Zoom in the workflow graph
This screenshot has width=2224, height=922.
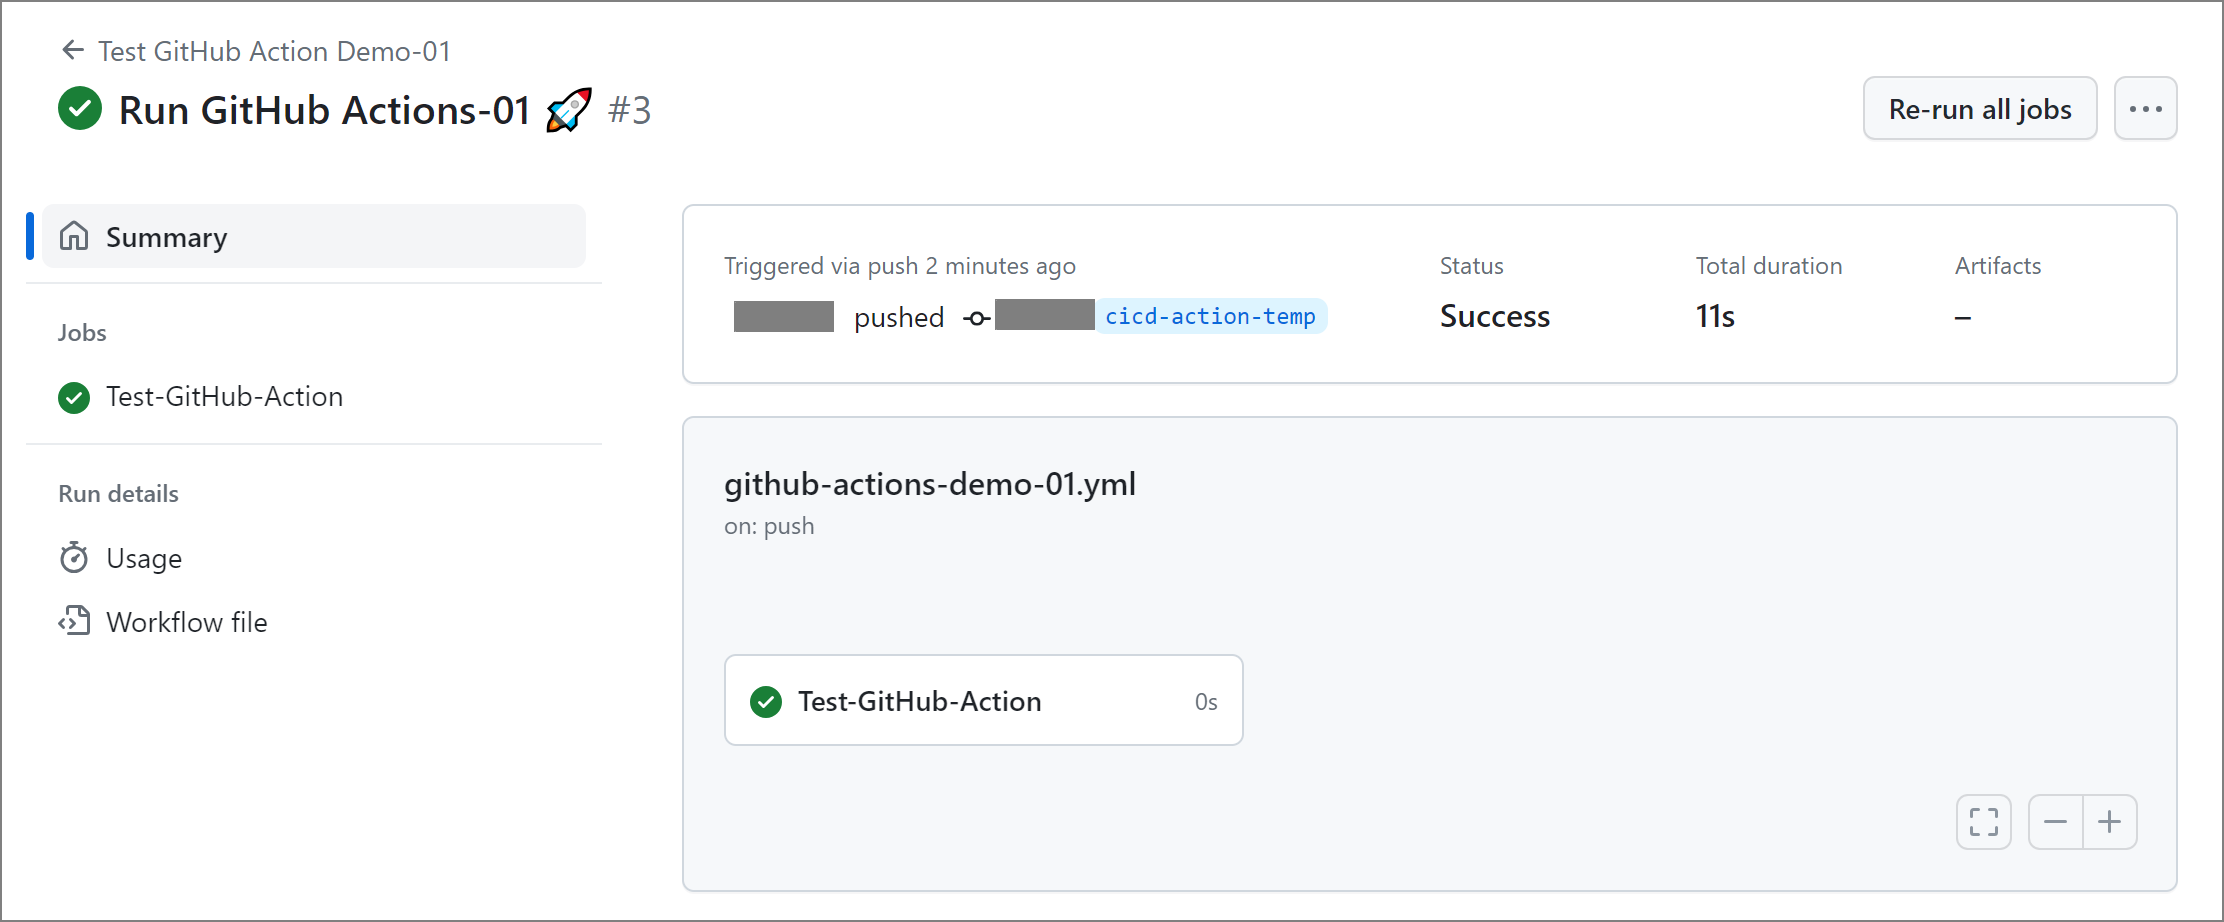click(x=2110, y=822)
